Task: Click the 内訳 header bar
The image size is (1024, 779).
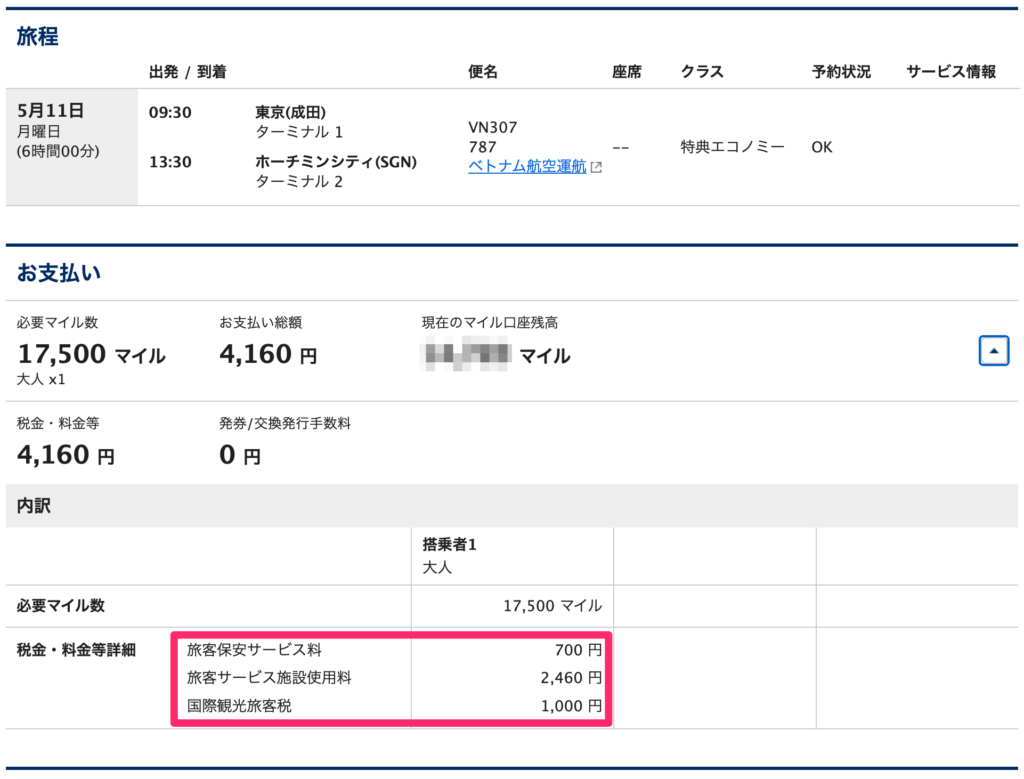Action: pos(511,505)
